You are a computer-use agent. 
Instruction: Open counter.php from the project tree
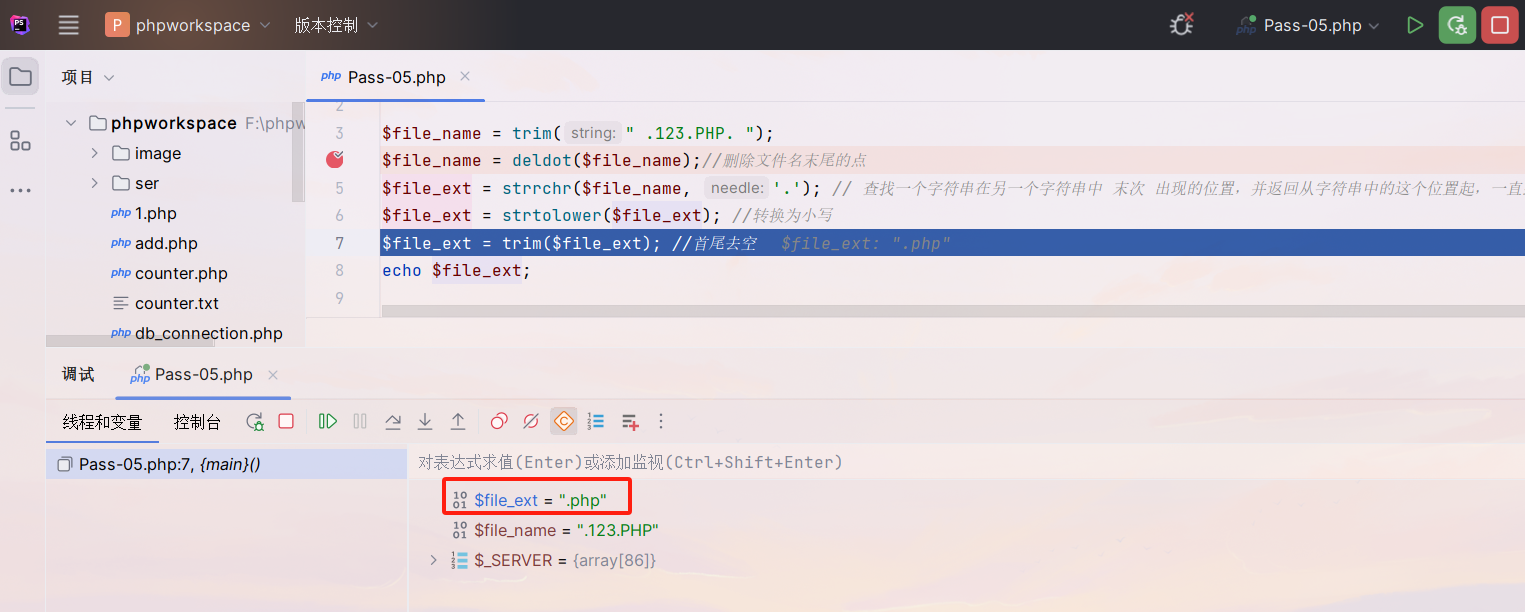pyautogui.click(x=181, y=273)
